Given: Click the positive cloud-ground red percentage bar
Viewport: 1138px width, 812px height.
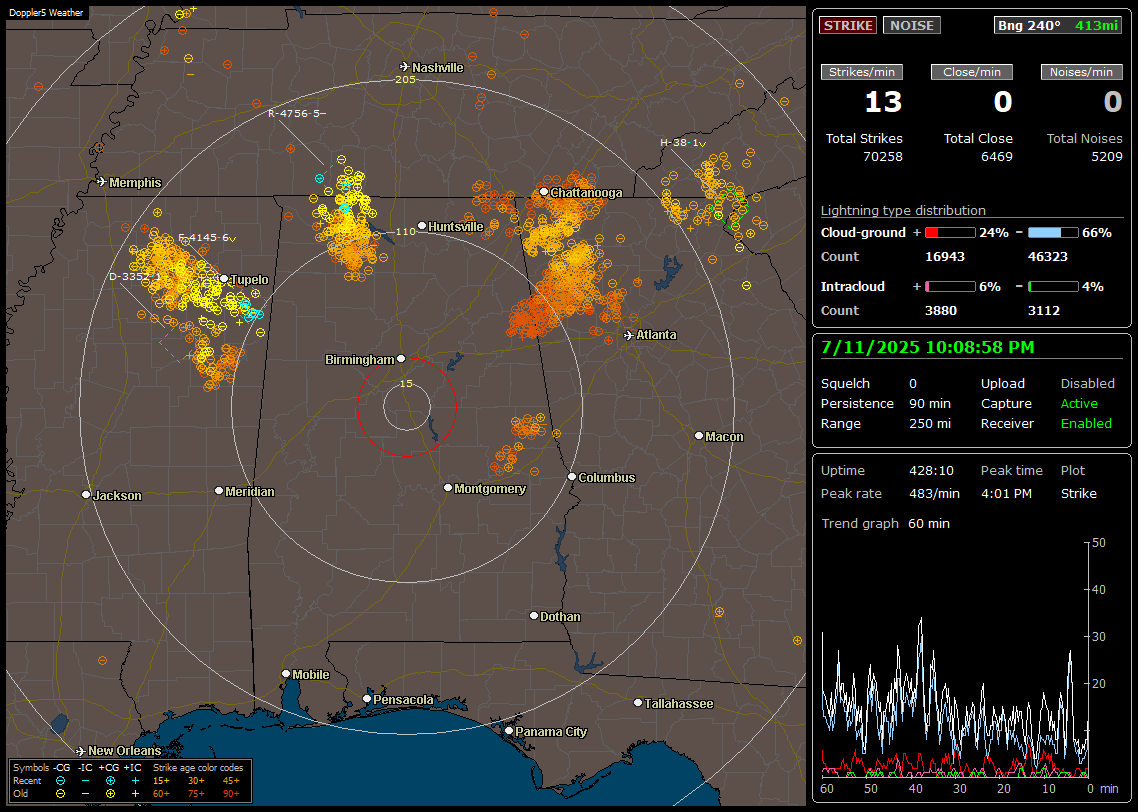Looking at the screenshot, I should [x=950, y=232].
